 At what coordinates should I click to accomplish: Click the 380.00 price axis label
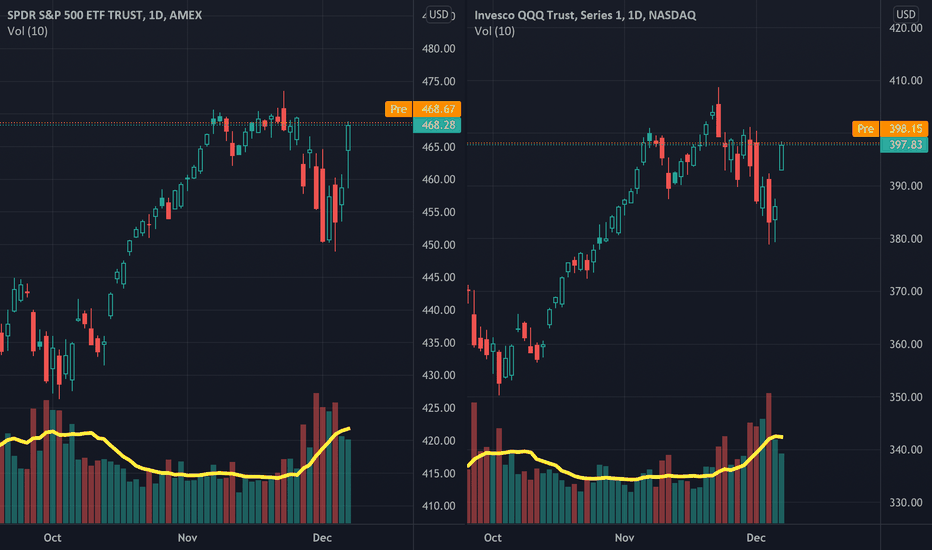[906, 238]
